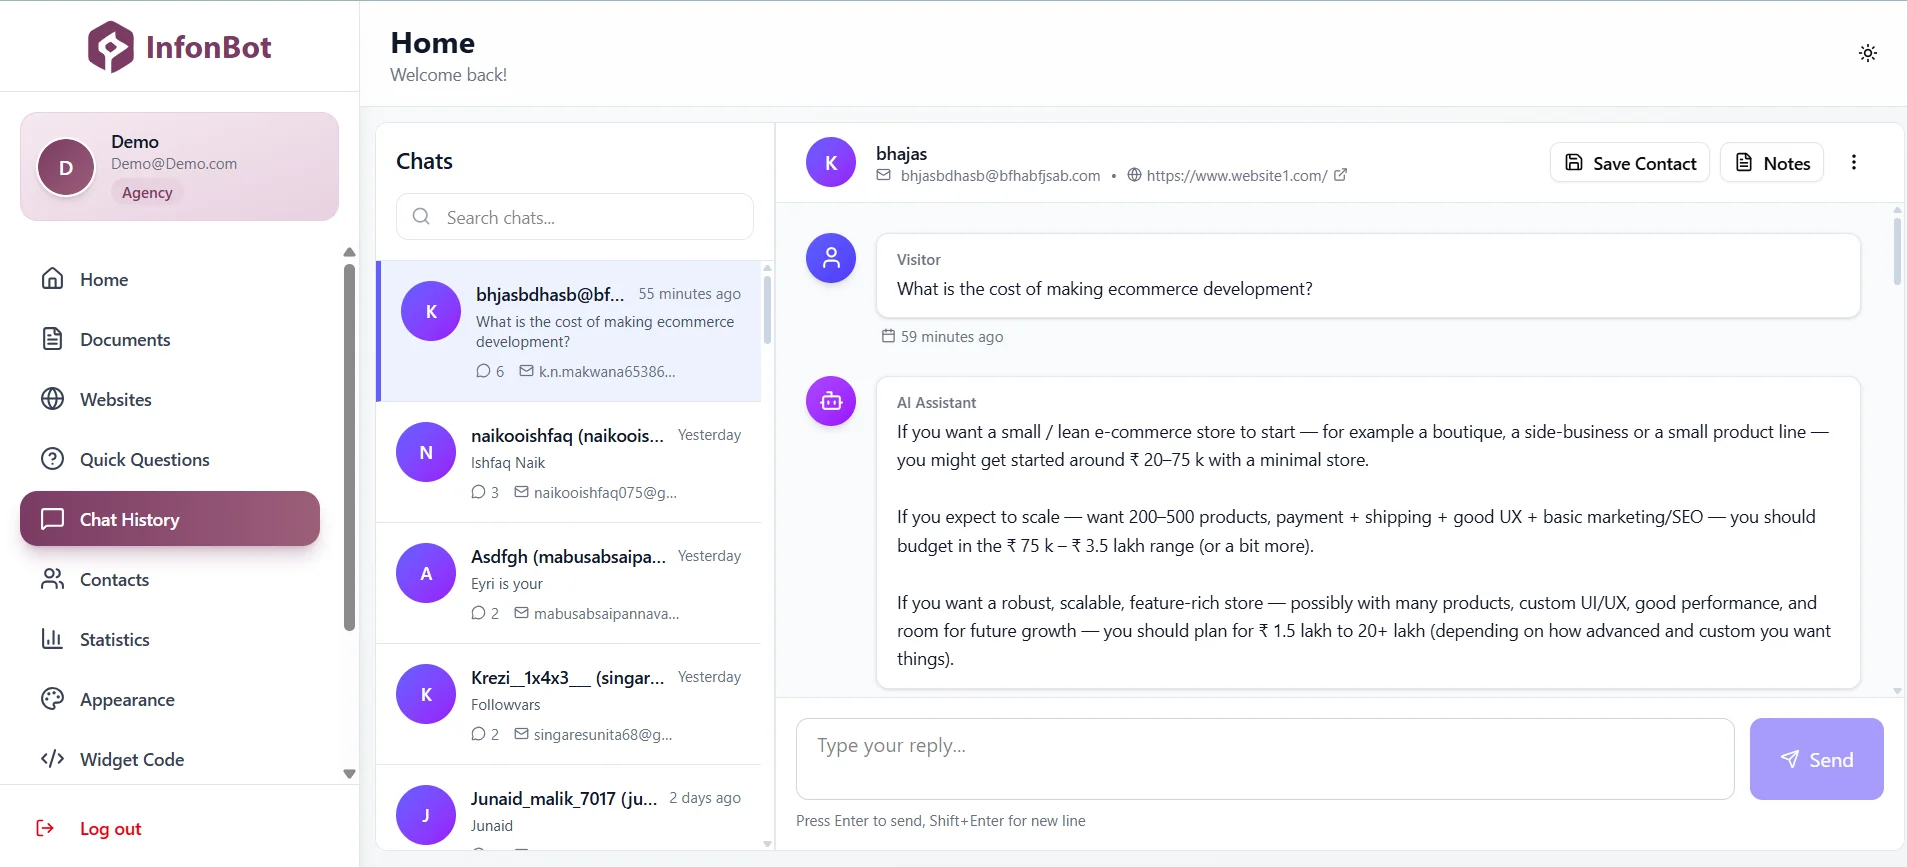
Task: Click the Widget Code angle-brackets icon
Action: pyautogui.click(x=52, y=759)
